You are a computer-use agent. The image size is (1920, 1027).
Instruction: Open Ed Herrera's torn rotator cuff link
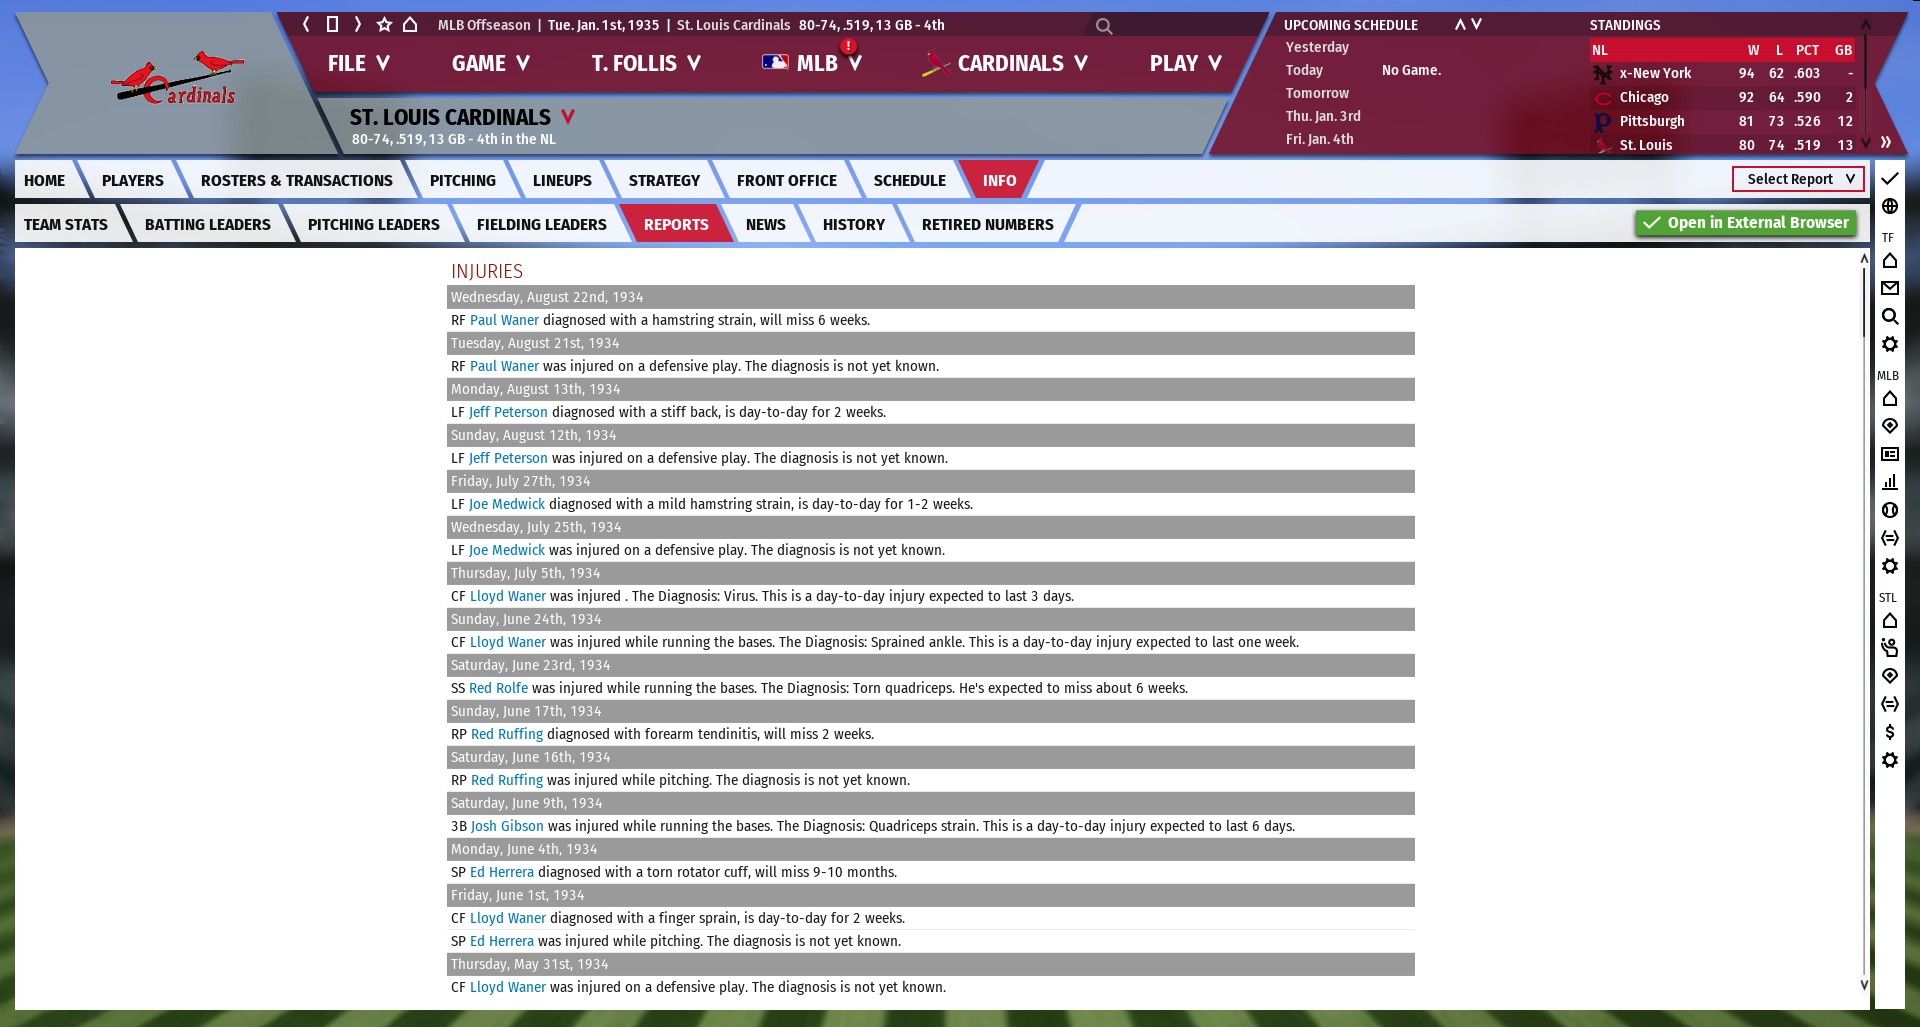click(502, 872)
